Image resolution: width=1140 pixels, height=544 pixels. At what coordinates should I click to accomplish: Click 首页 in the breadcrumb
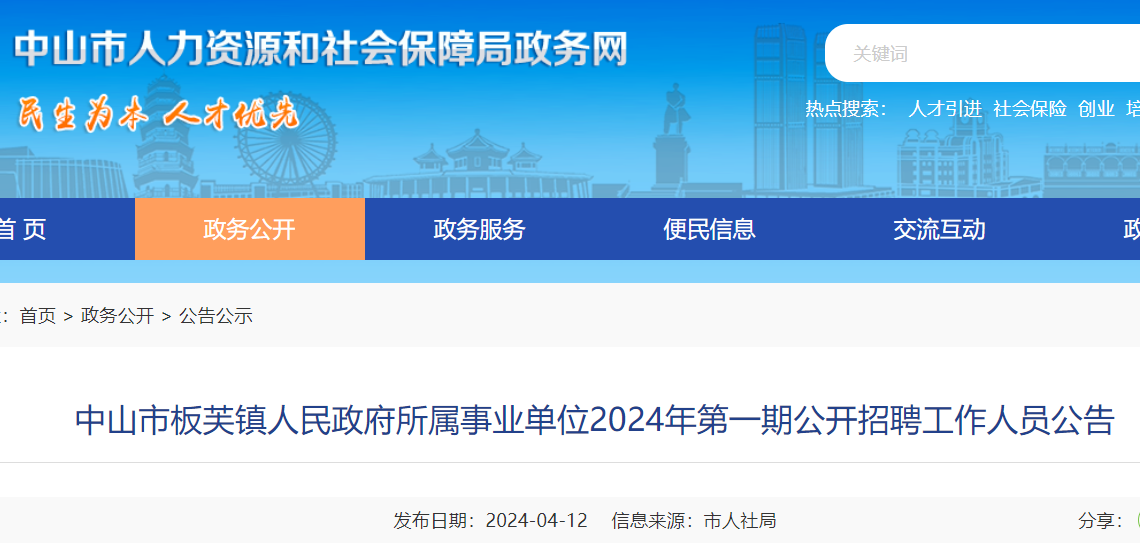click(x=38, y=316)
